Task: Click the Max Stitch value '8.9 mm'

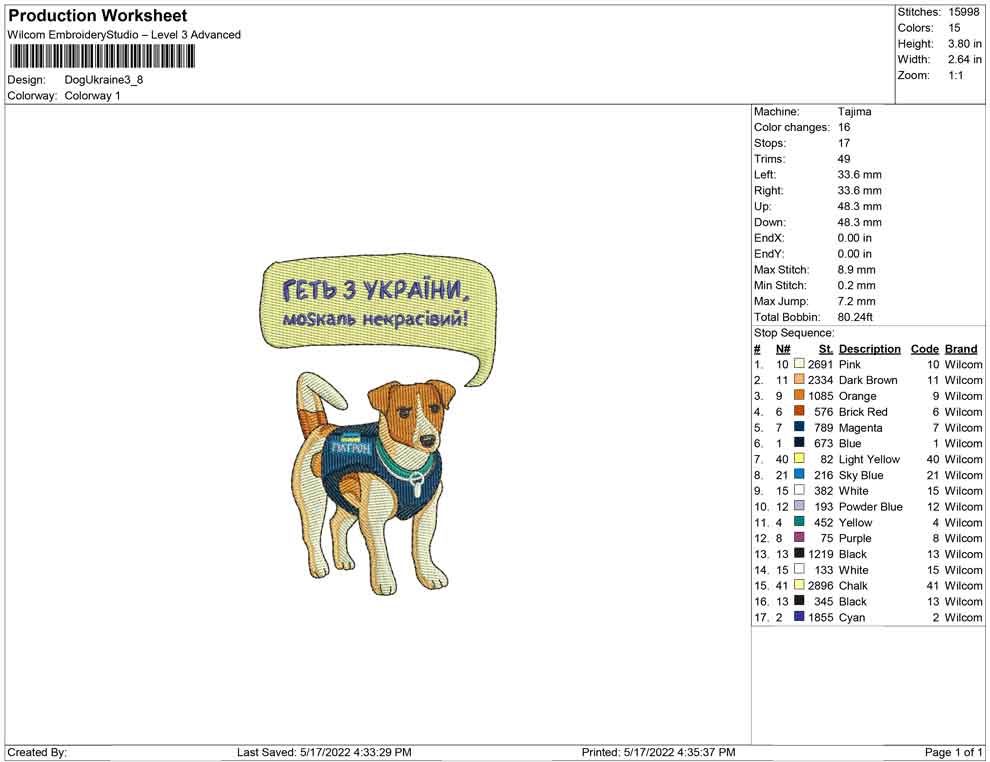Action: (x=856, y=270)
